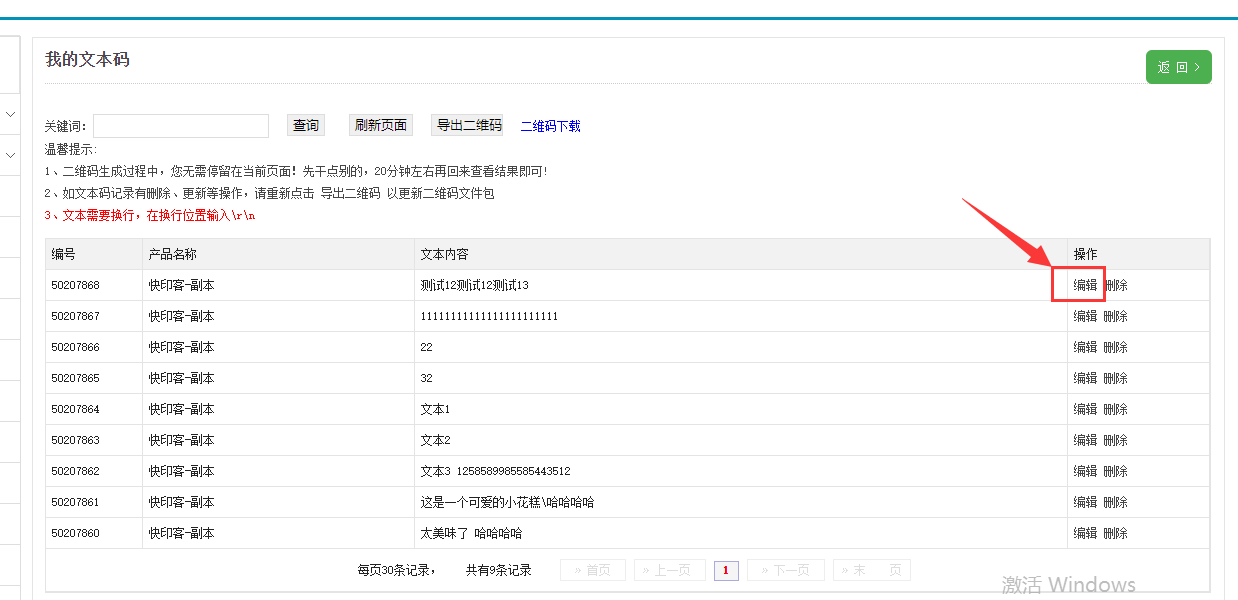Edit the row with text 1111111111
This screenshot has height=600, width=1238.
click(x=1085, y=316)
